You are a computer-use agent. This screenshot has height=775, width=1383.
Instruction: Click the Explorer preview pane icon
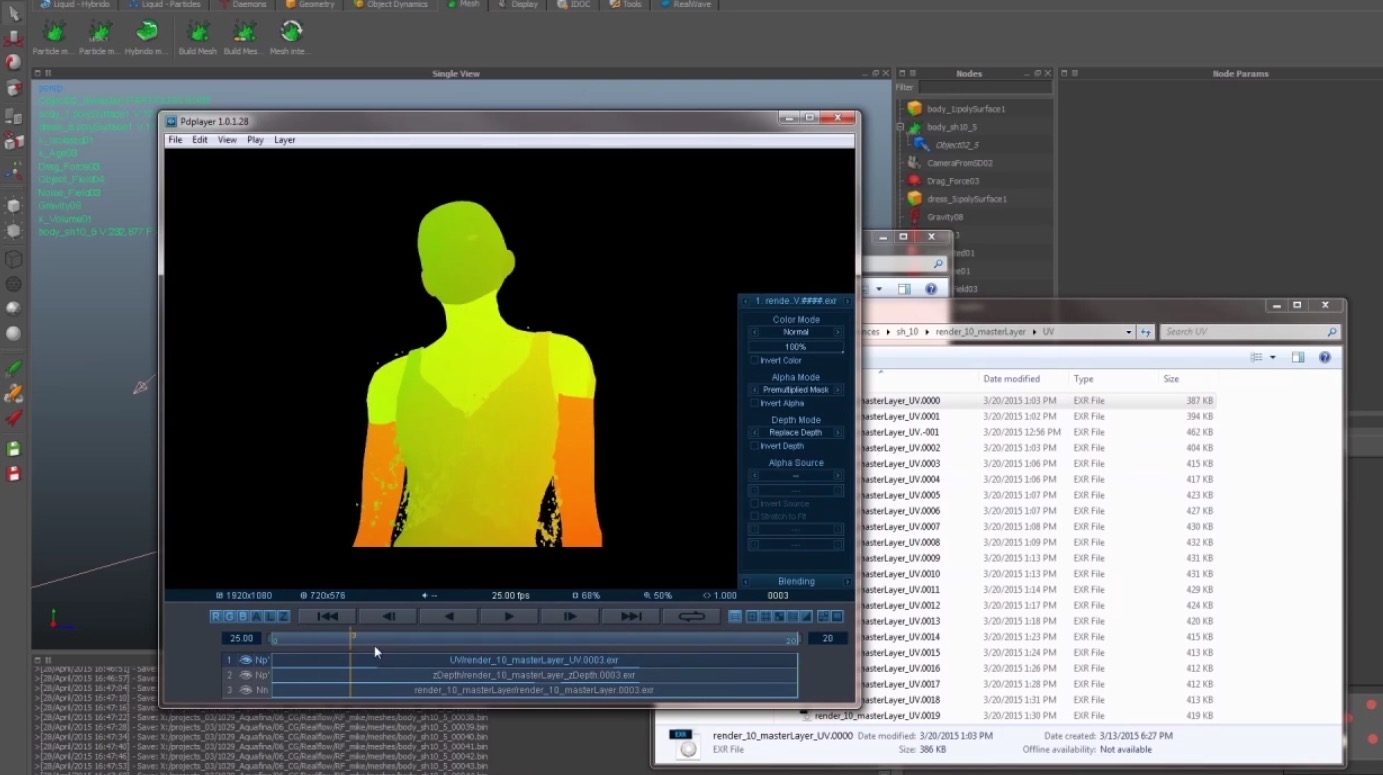point(1298,357)
